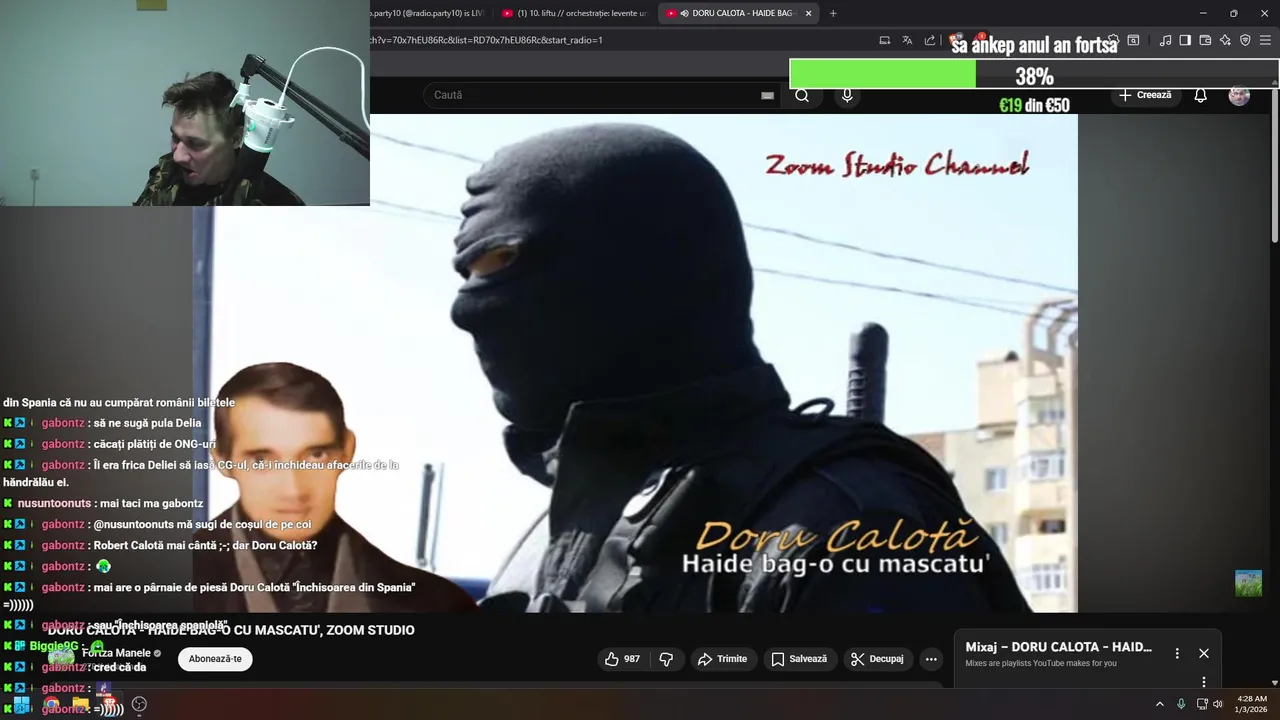Open the music note playlist icon in toolbar

coord(1165,40)
